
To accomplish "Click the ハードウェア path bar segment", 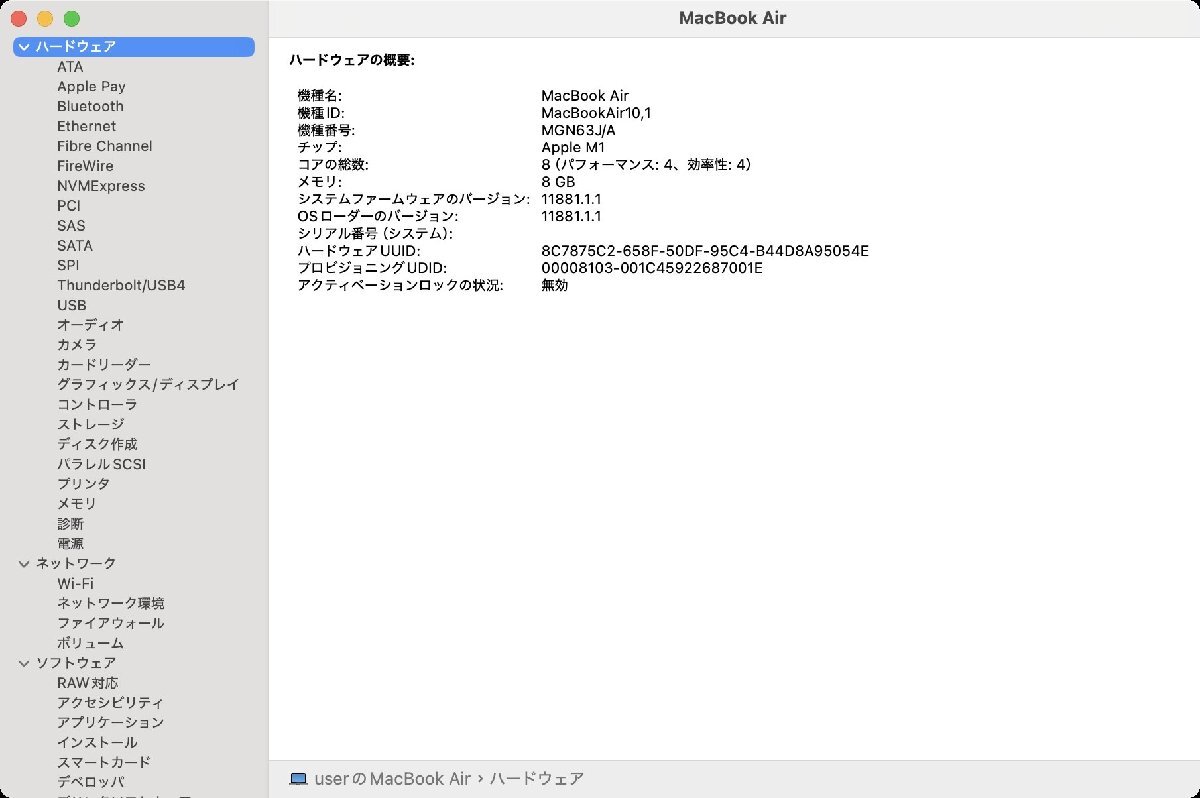I will click(536, 778).
